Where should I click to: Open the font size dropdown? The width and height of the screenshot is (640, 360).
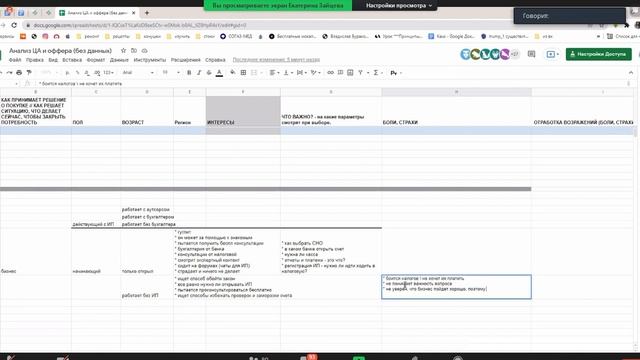171,73
